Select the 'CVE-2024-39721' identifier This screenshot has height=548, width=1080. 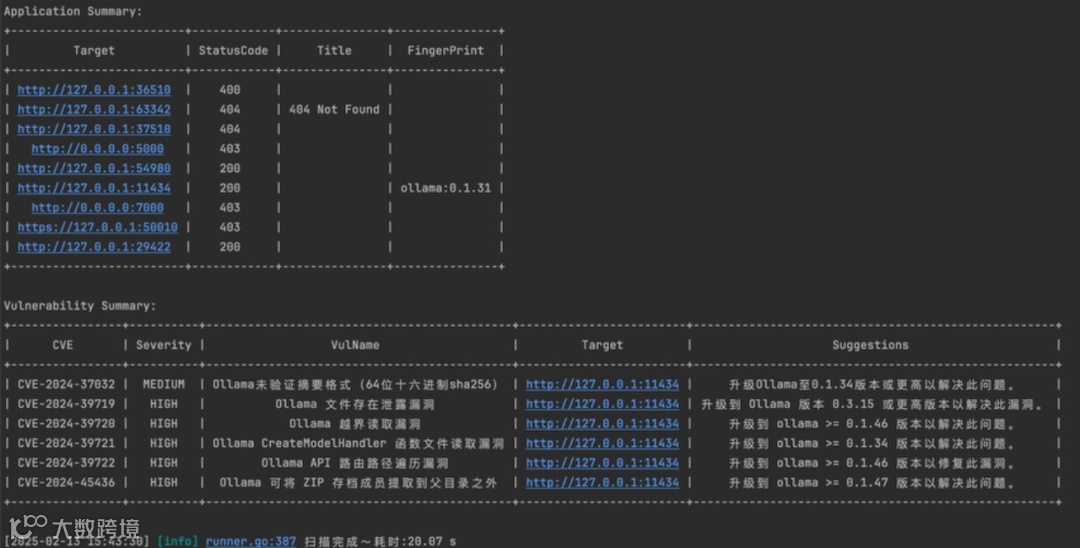point(66,443)
